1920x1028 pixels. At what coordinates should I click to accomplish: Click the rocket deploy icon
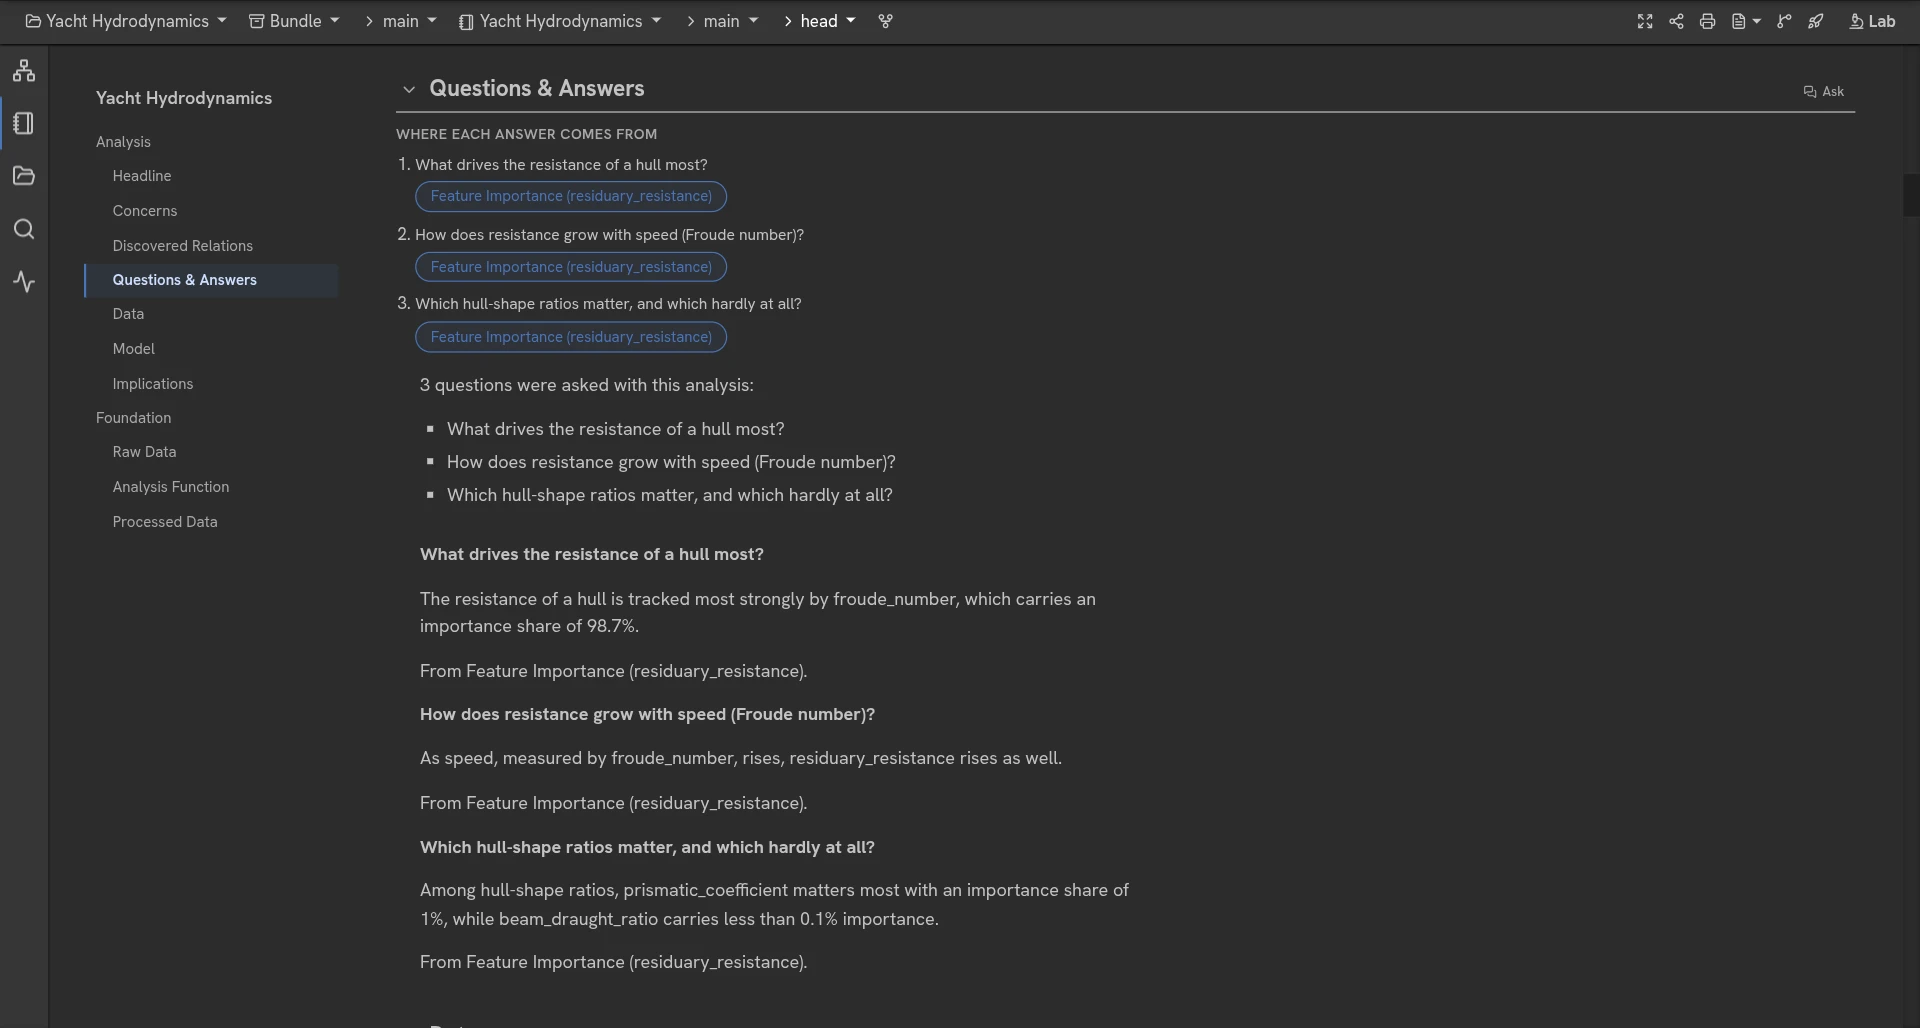(x=1816, y=21)
